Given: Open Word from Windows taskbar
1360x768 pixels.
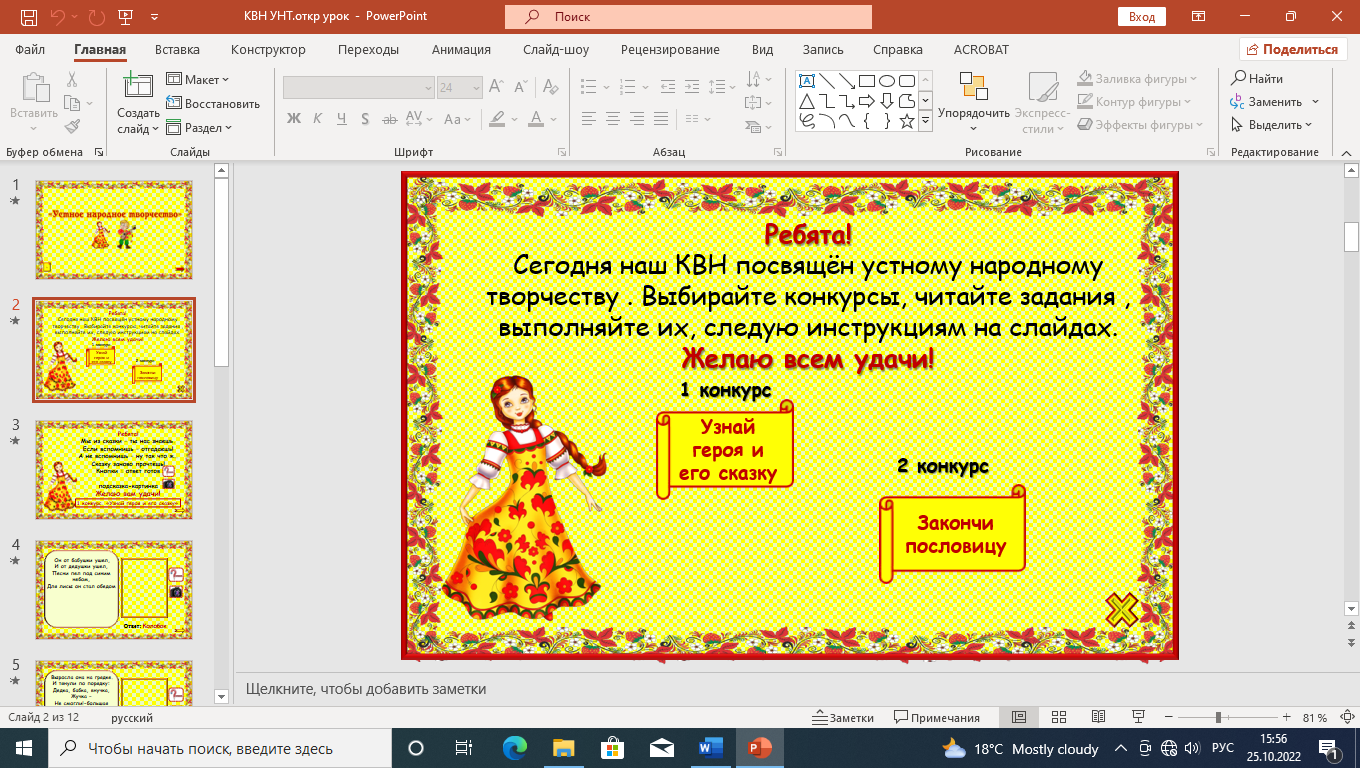Looking at the screenshot, I should pyautogui.click(x=711, y=748).
